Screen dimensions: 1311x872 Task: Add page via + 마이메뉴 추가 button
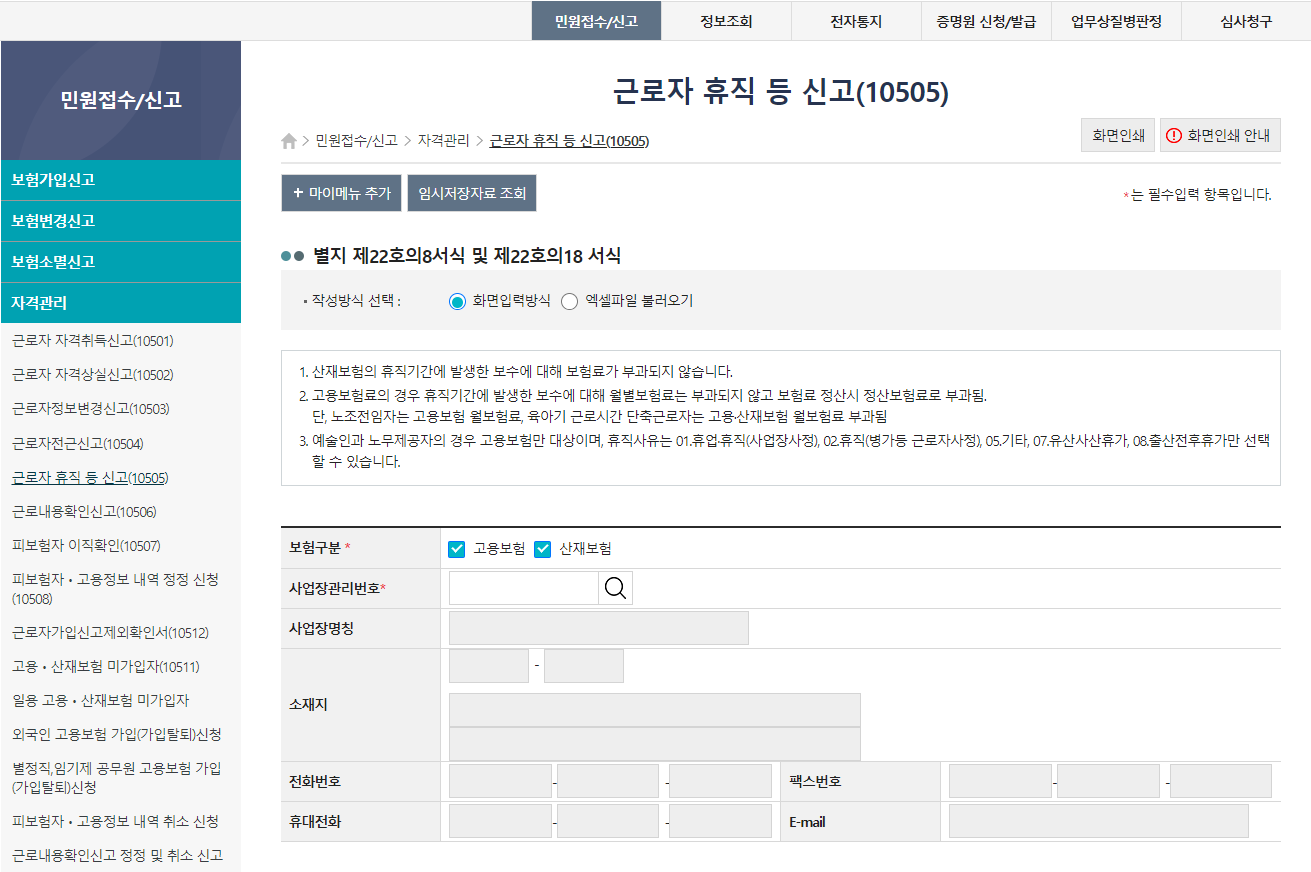tap(341, 193)
